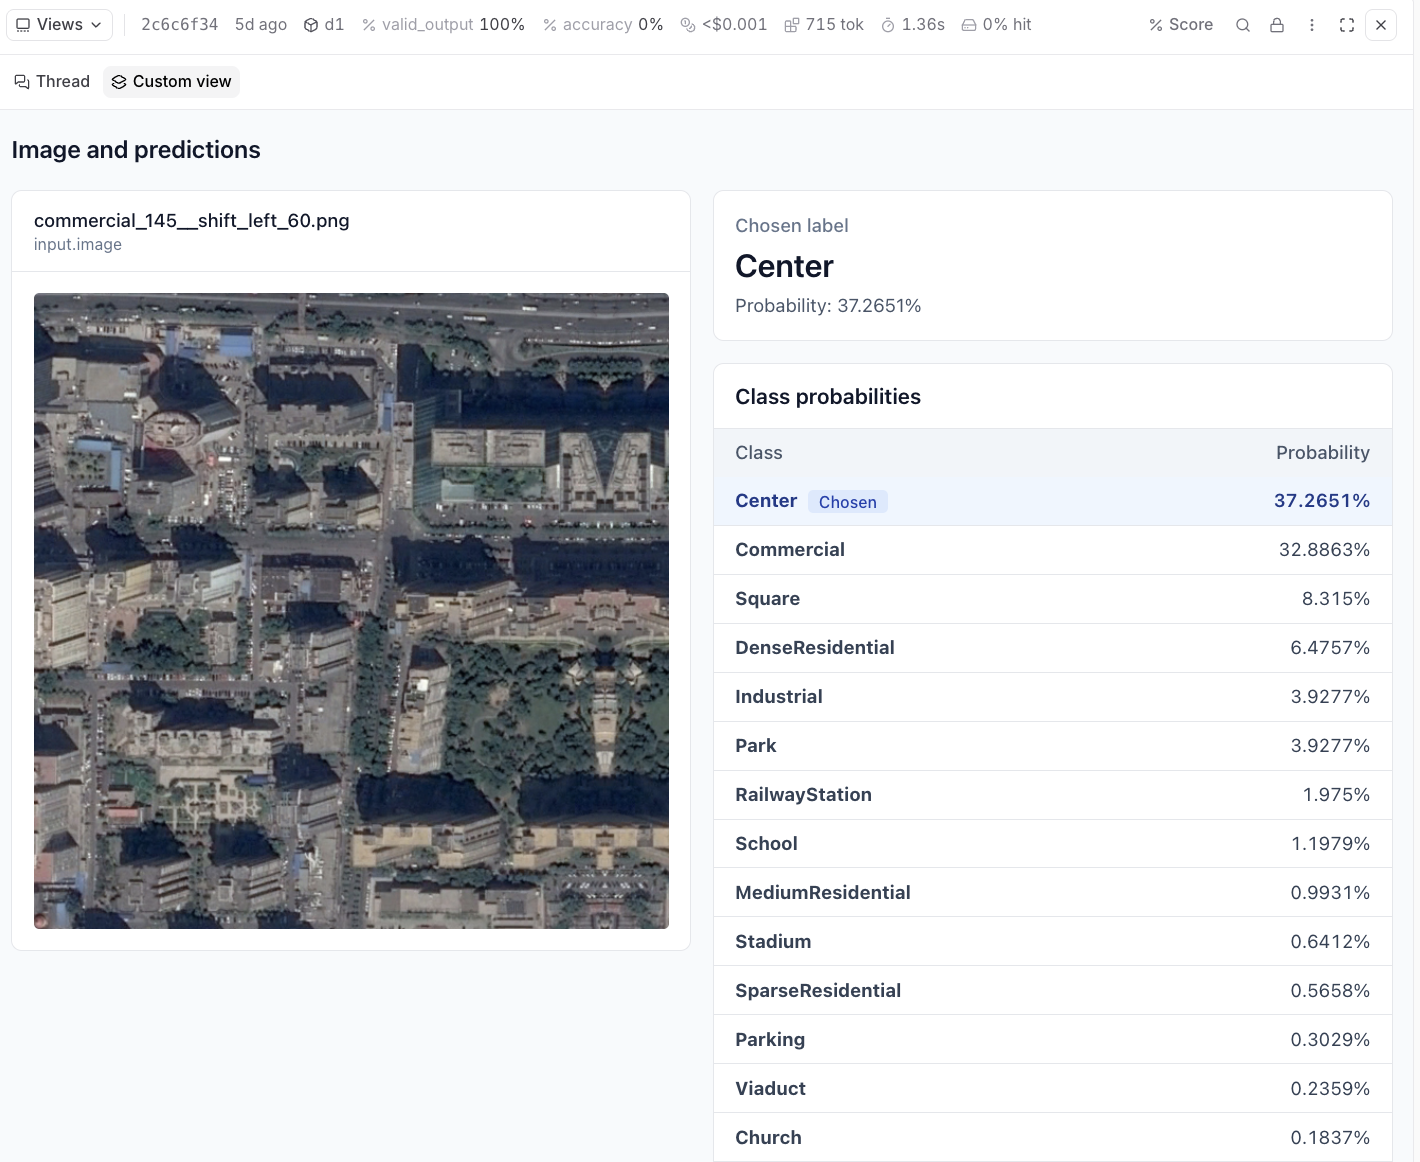
Task: Select the SparseResidential class row
Action: pyautogui.click(x=1052, y=991)
